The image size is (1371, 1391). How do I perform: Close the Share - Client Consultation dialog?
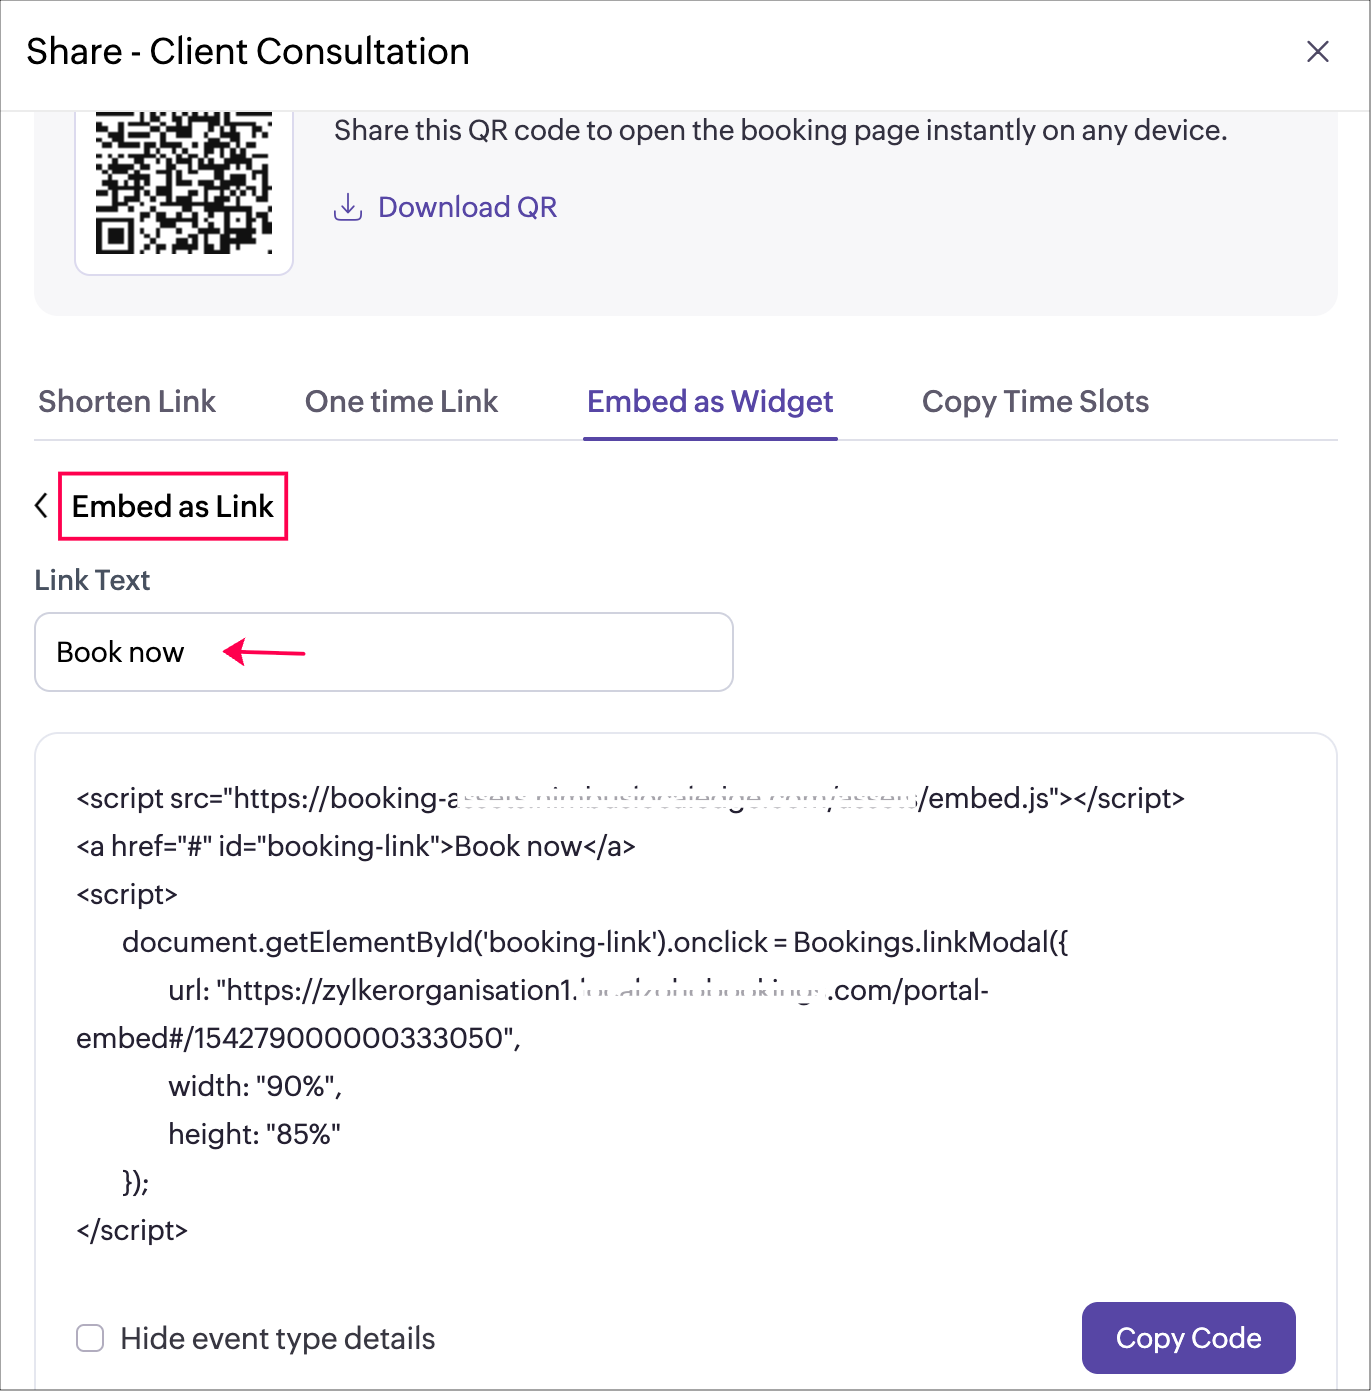[x=1317, y=52]
